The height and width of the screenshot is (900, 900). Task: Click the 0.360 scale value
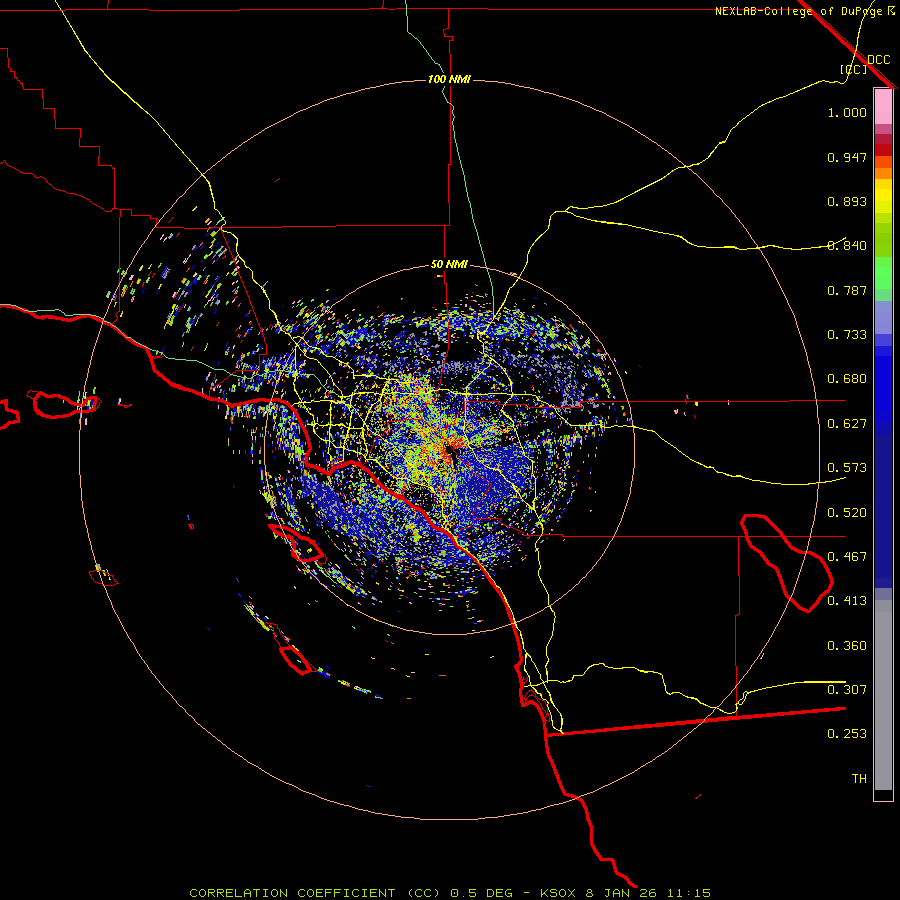pyautogui.click(x=847, y=646)
